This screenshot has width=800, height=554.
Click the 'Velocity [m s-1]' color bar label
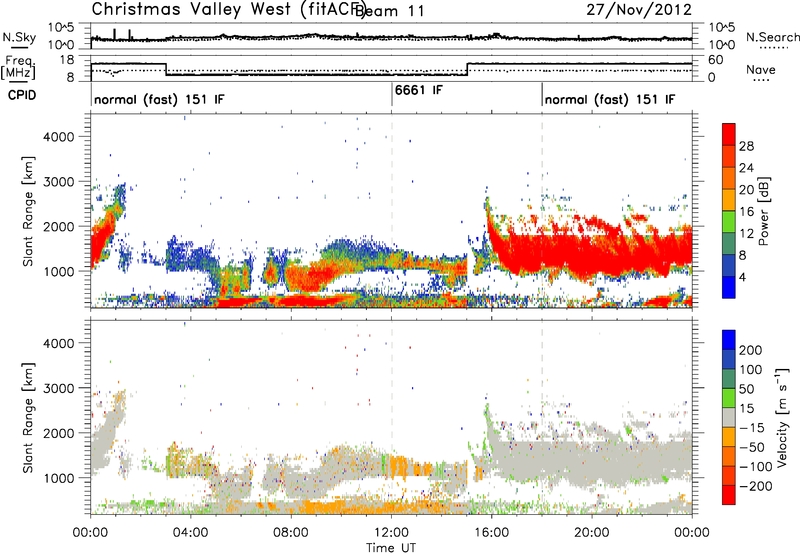(x=782, y=417)
